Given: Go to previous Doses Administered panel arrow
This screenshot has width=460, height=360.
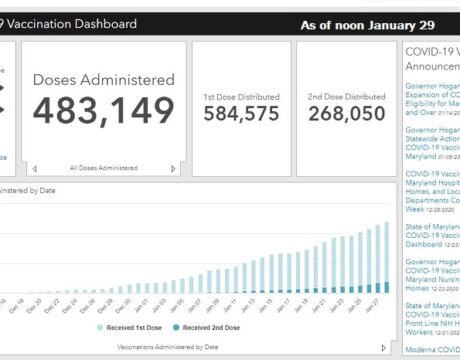Looking at the screenshot, I should click(x=35, y=169).
